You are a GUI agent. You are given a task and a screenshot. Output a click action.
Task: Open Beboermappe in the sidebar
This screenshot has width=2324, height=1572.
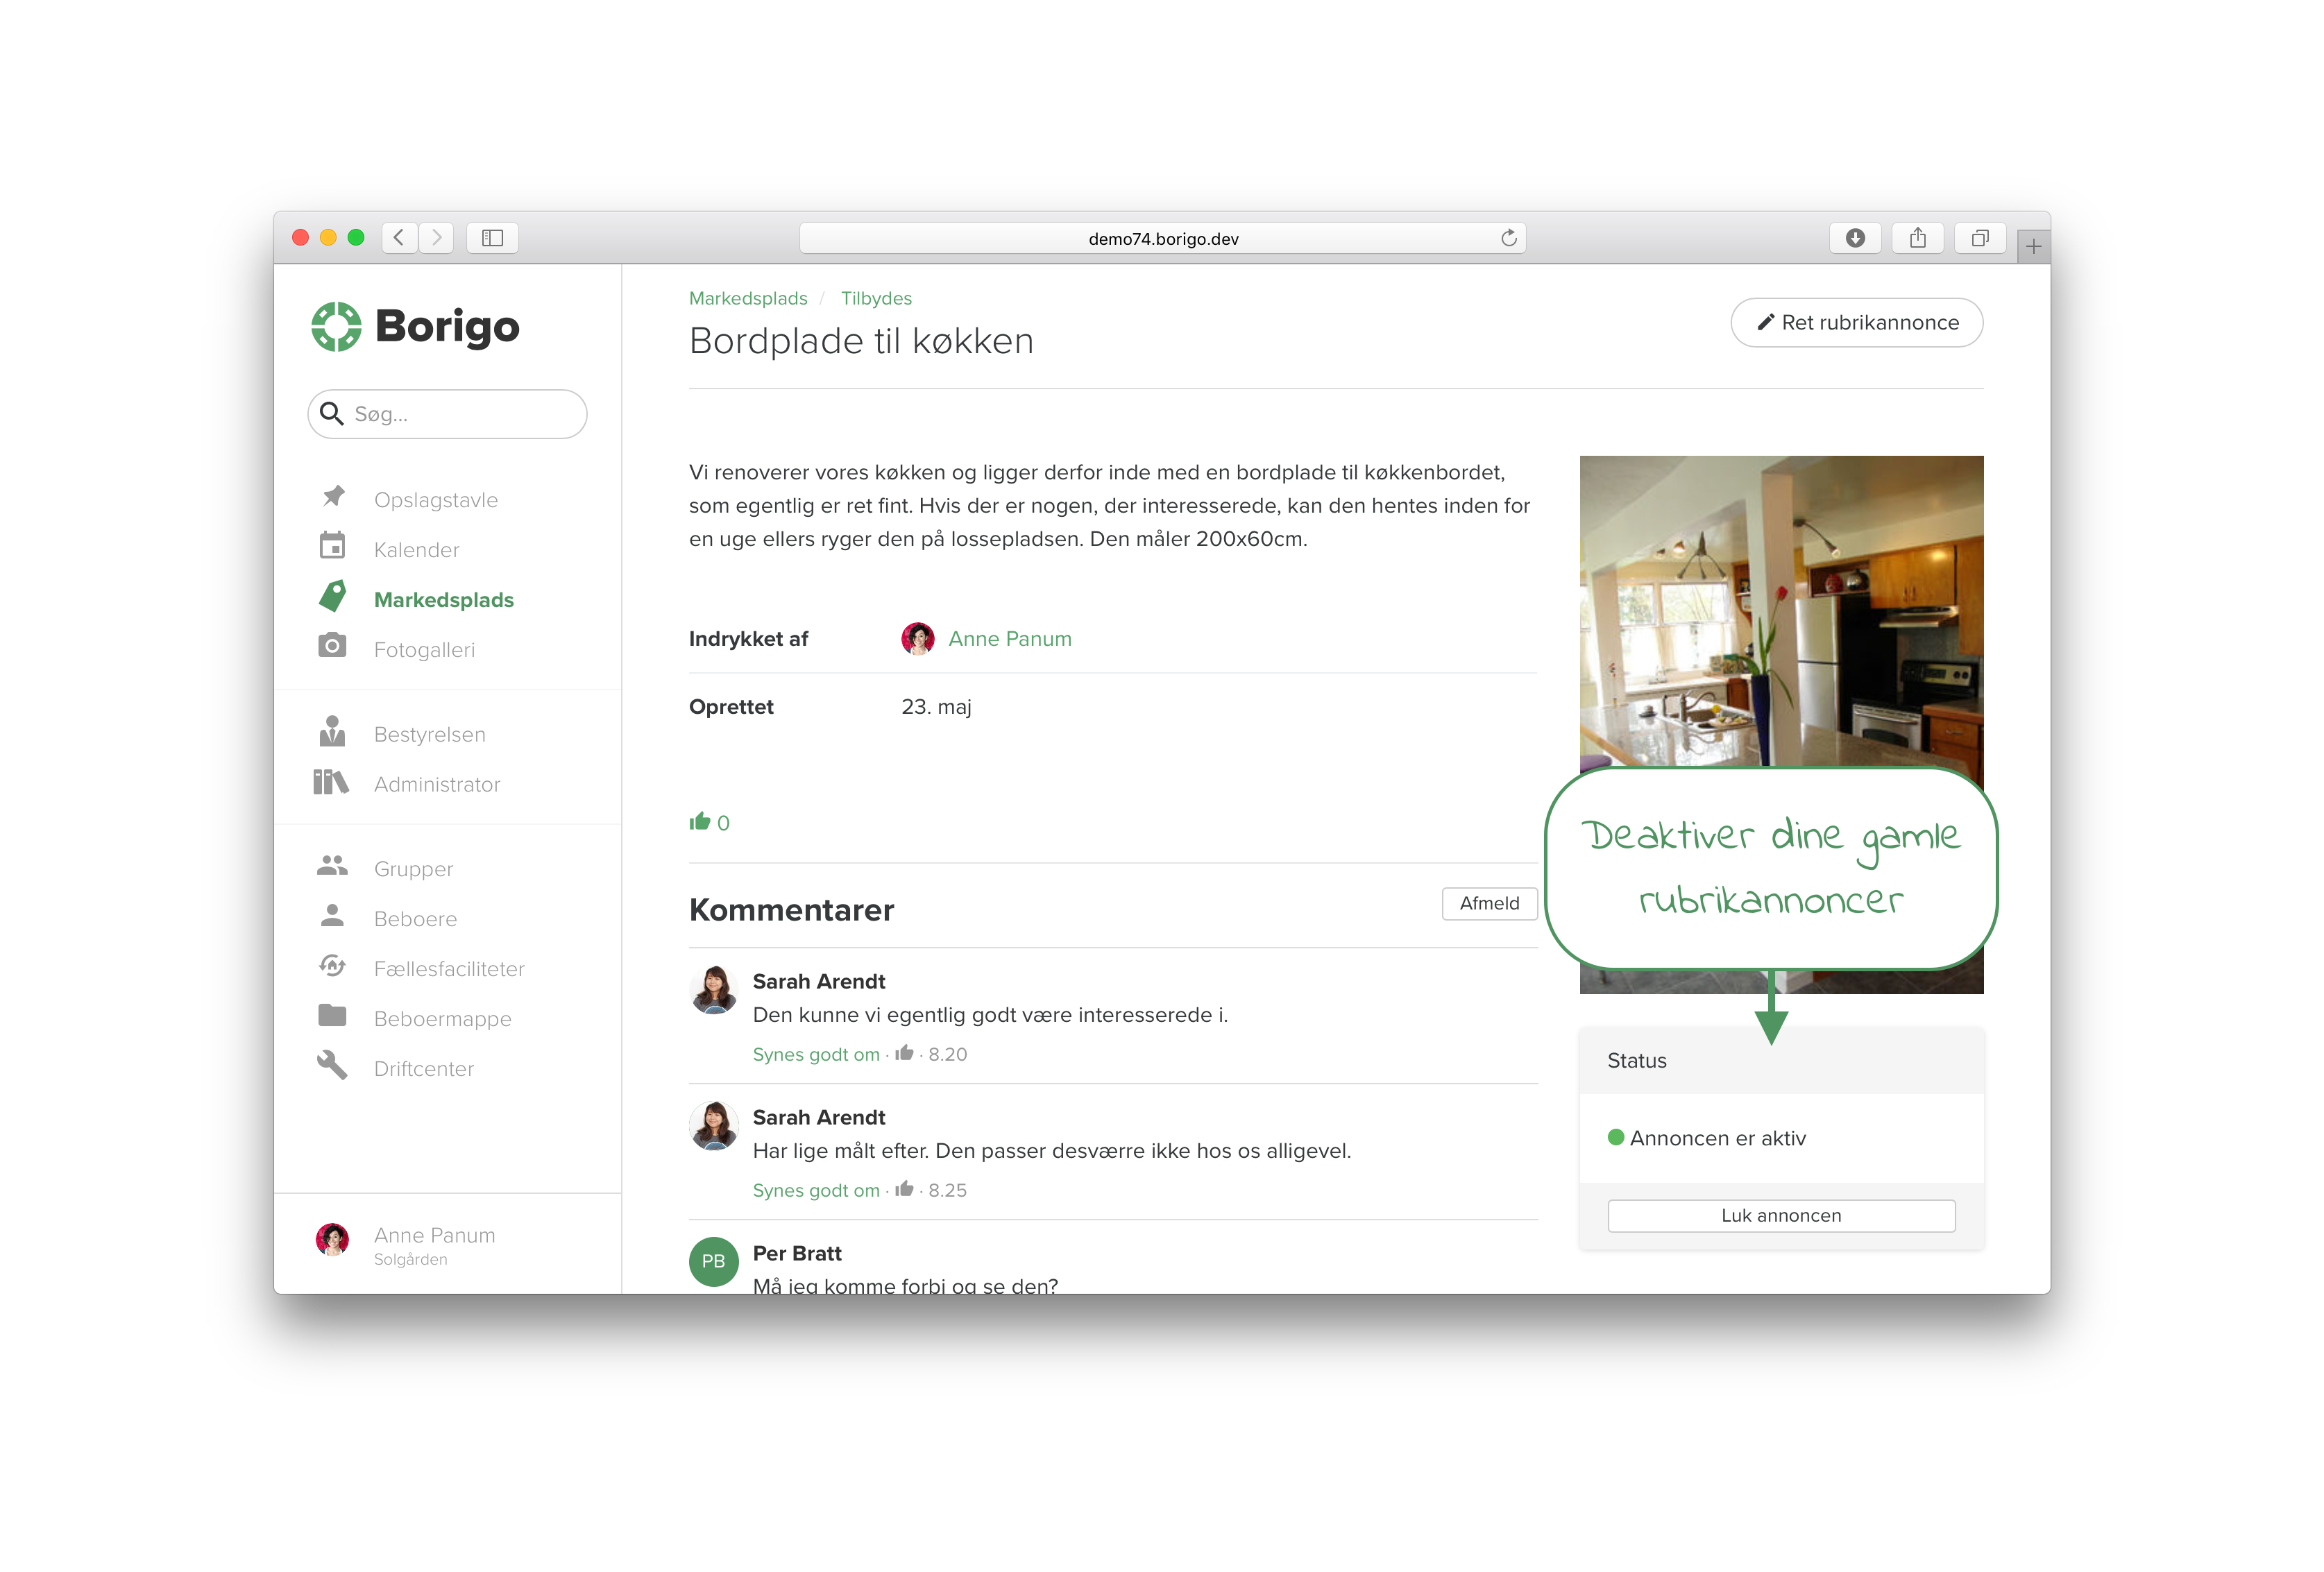click(x=442, y=1019)
